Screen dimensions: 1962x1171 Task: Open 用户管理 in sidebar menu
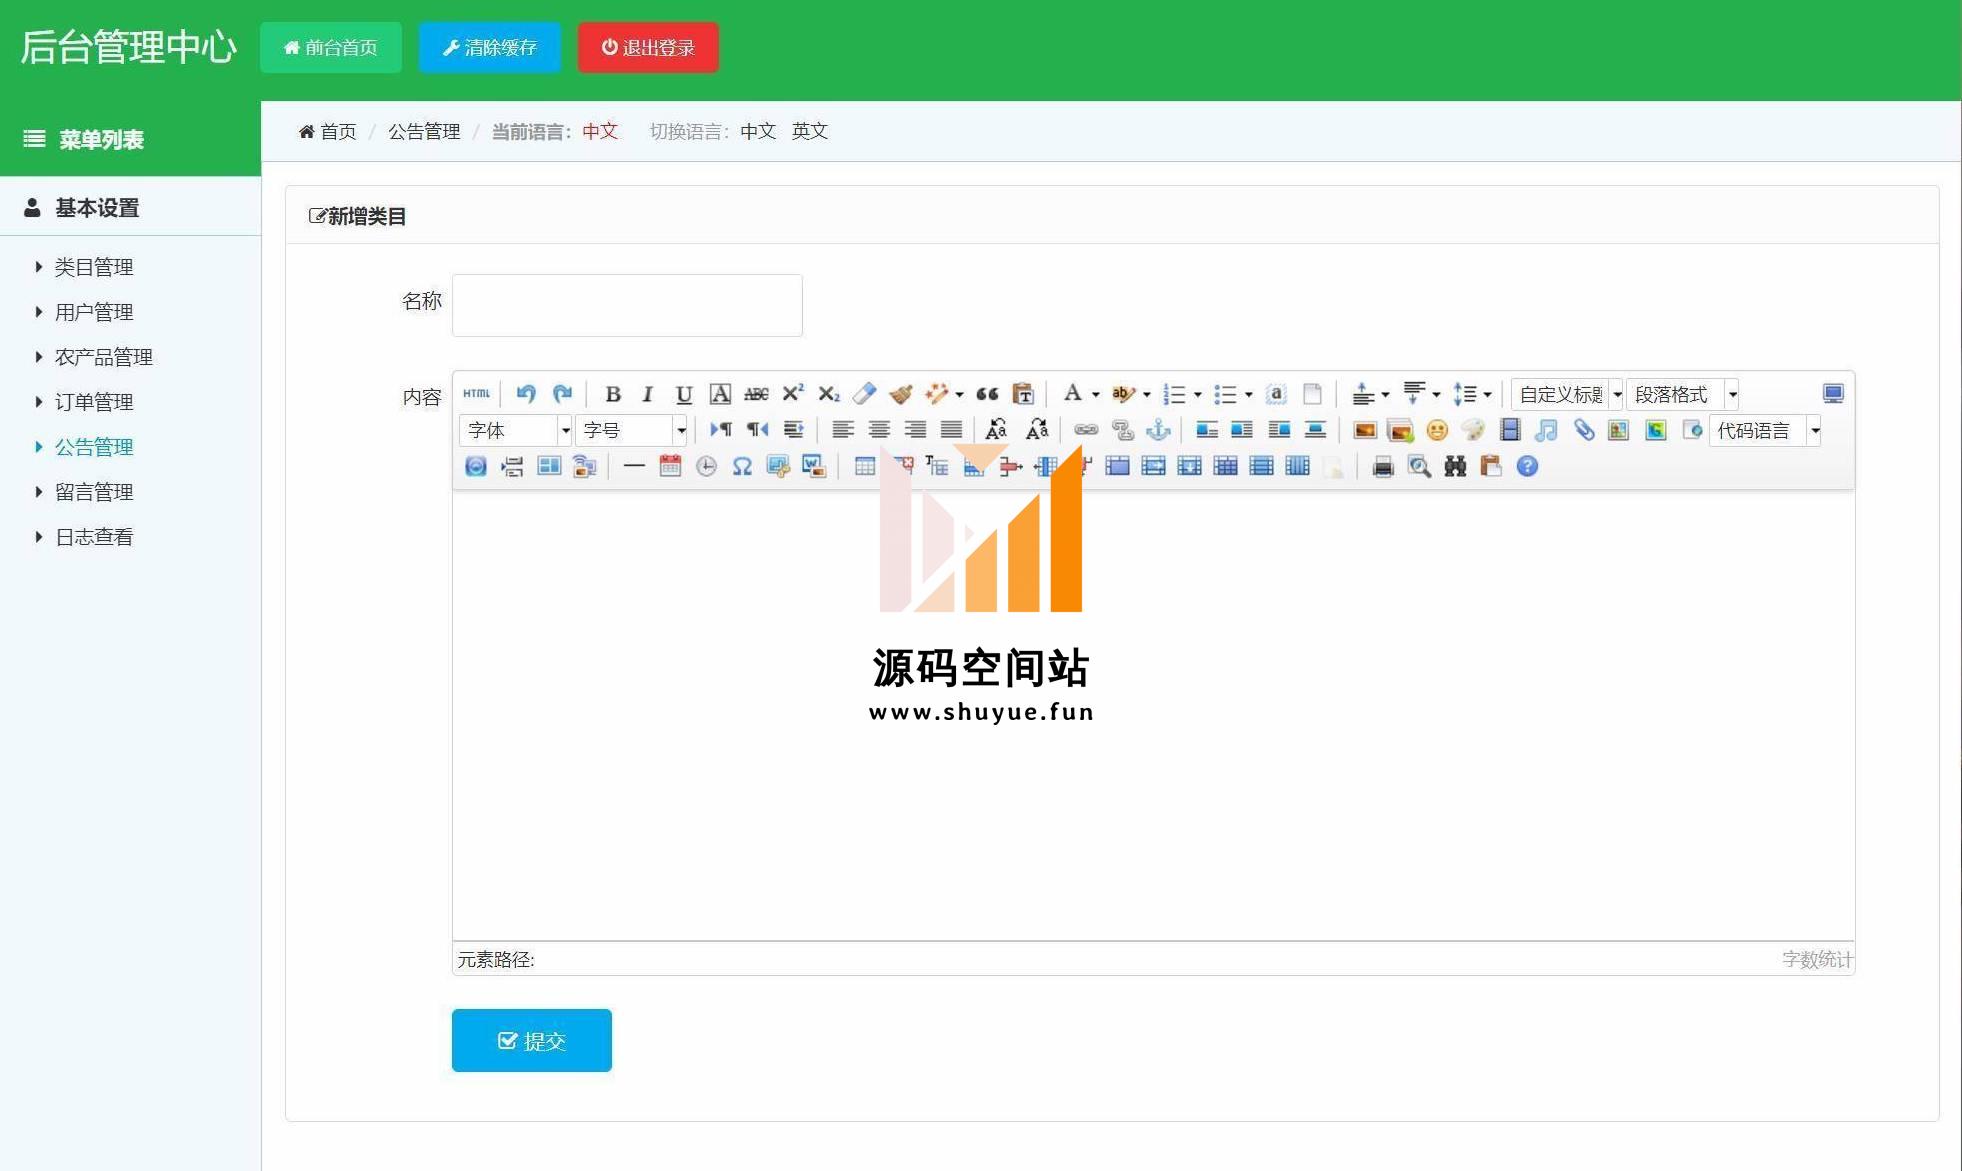(94, 312)
